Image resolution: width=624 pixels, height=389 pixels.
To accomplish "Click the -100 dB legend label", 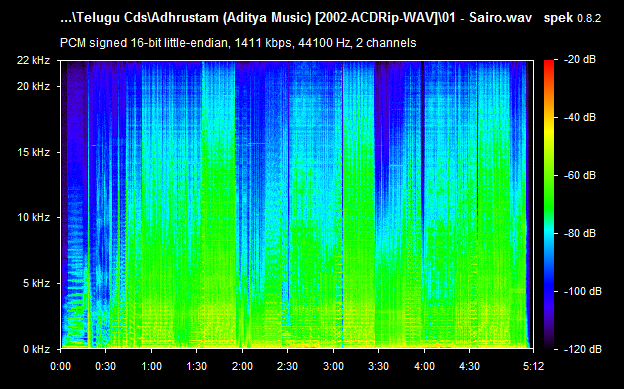I will (583, 291).
